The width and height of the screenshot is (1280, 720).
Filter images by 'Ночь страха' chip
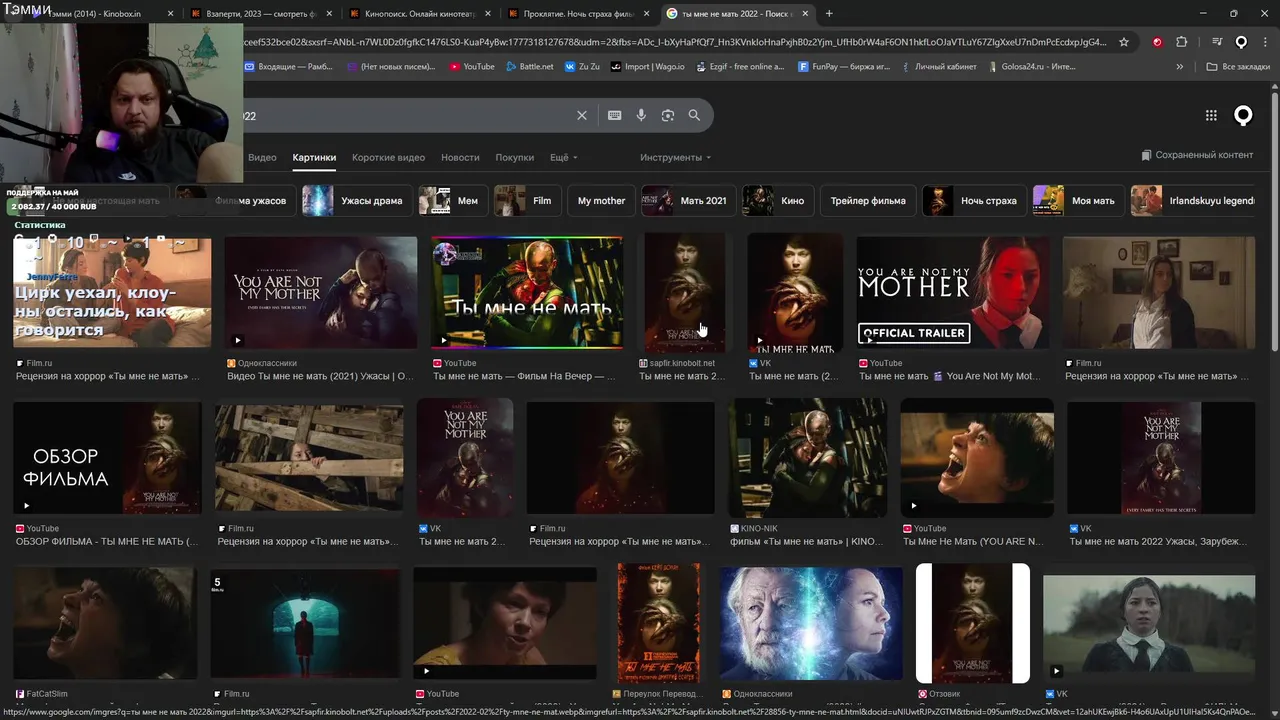point(973,200)
